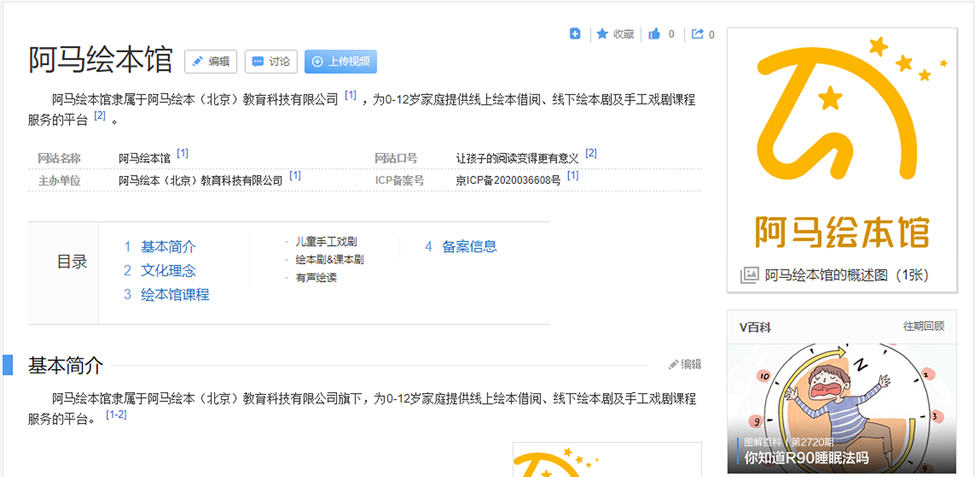Click the 上传视频 upload video button
Screen dimensions: 975x477
pyautogui.click(x=341, y=62)
